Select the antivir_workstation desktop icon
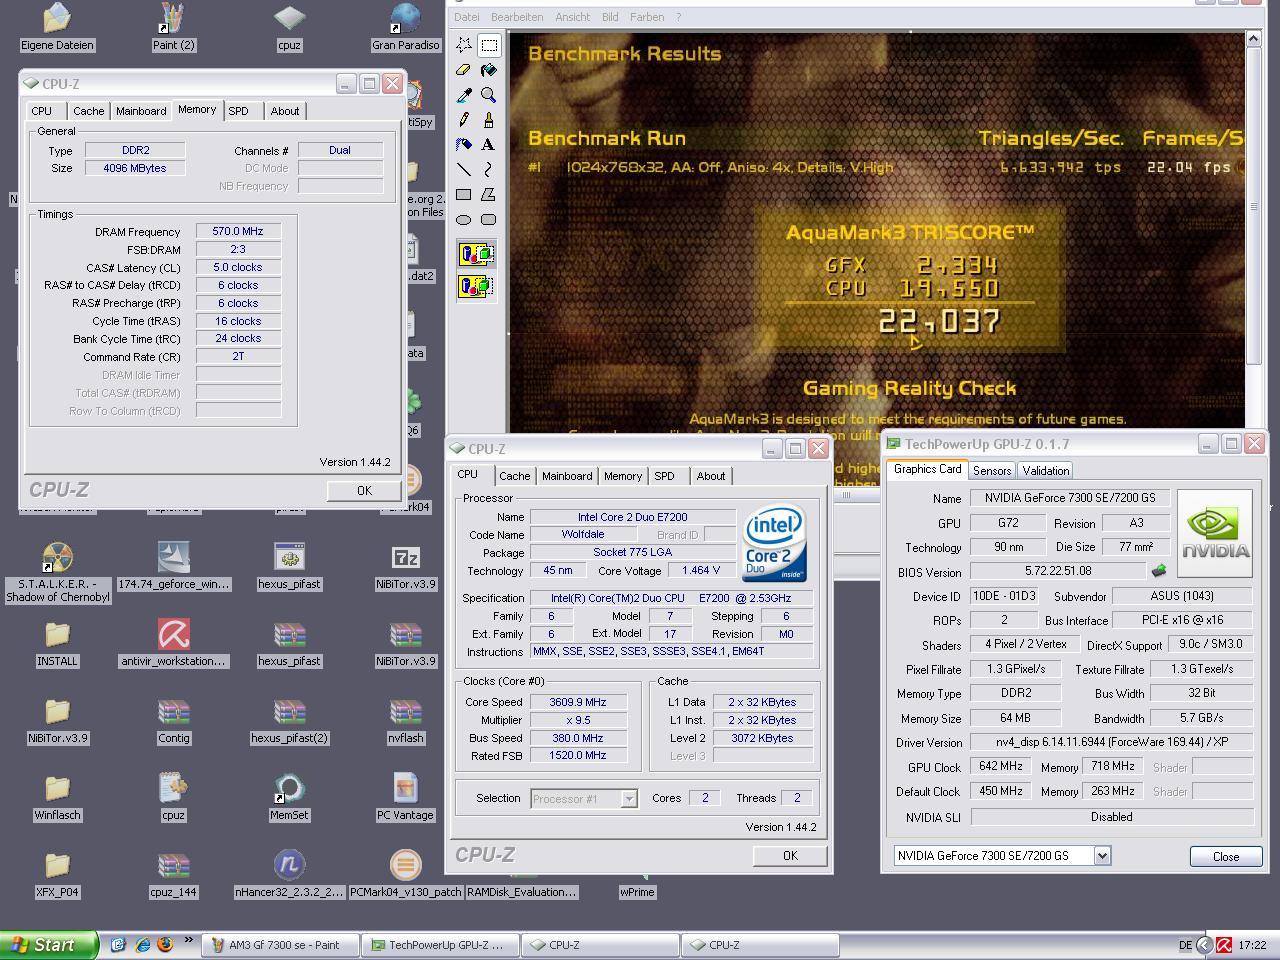Viewport: 1280px width, 960px height. (173, 642)
